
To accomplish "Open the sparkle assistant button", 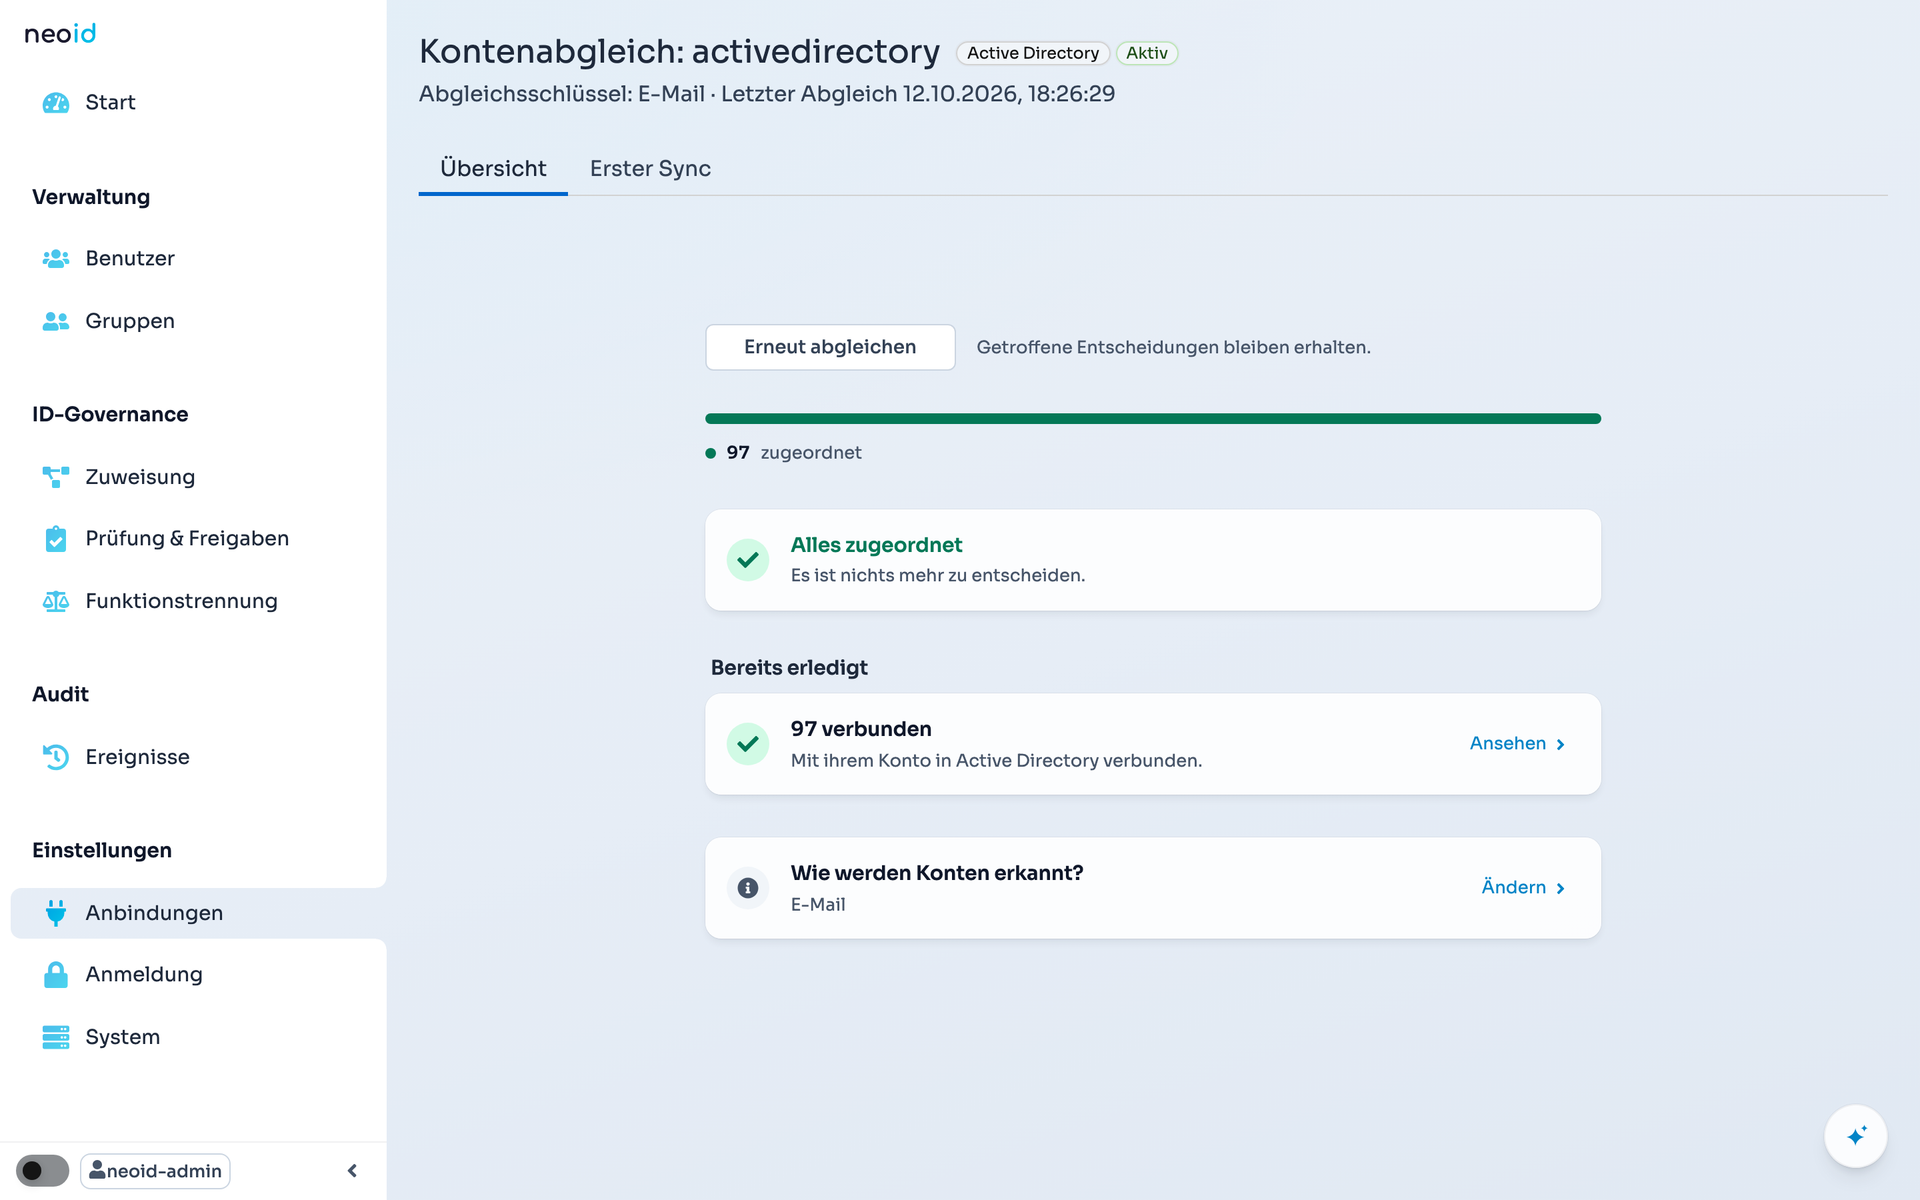I will [x=1855, y=1136].
